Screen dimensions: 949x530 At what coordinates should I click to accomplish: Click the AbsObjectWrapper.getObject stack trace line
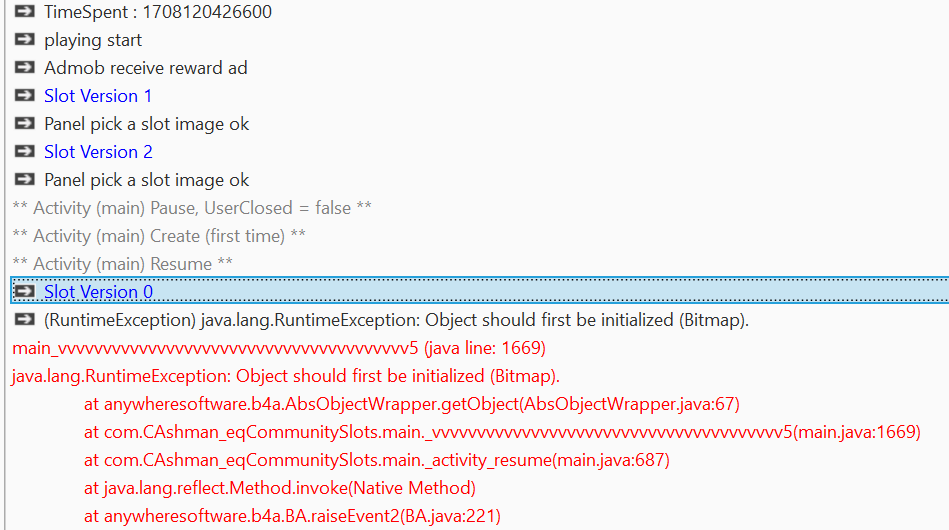pyautogui.click(x=411, y=404)
